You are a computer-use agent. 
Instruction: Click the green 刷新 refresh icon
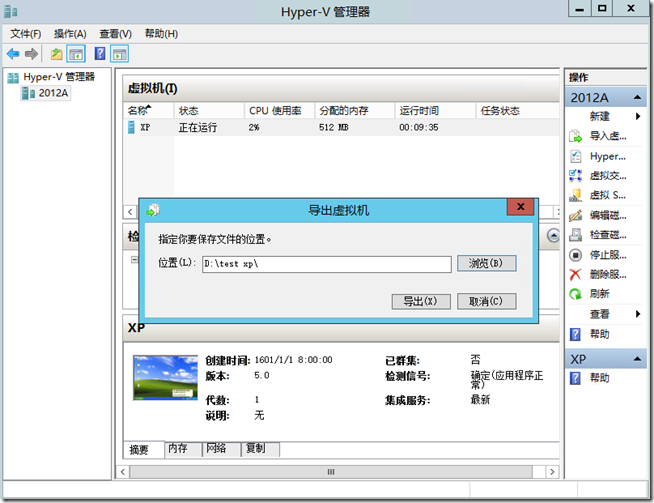pos(576,294)
